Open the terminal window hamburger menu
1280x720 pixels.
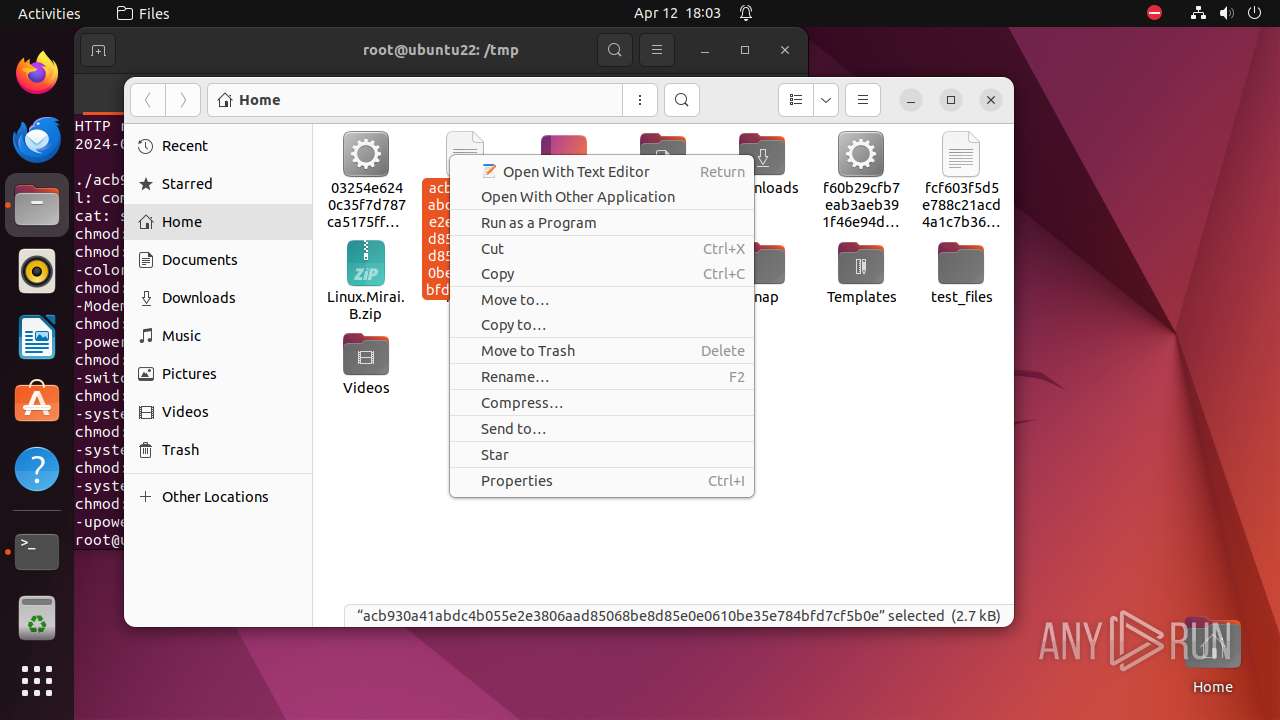tap(656, 50)
